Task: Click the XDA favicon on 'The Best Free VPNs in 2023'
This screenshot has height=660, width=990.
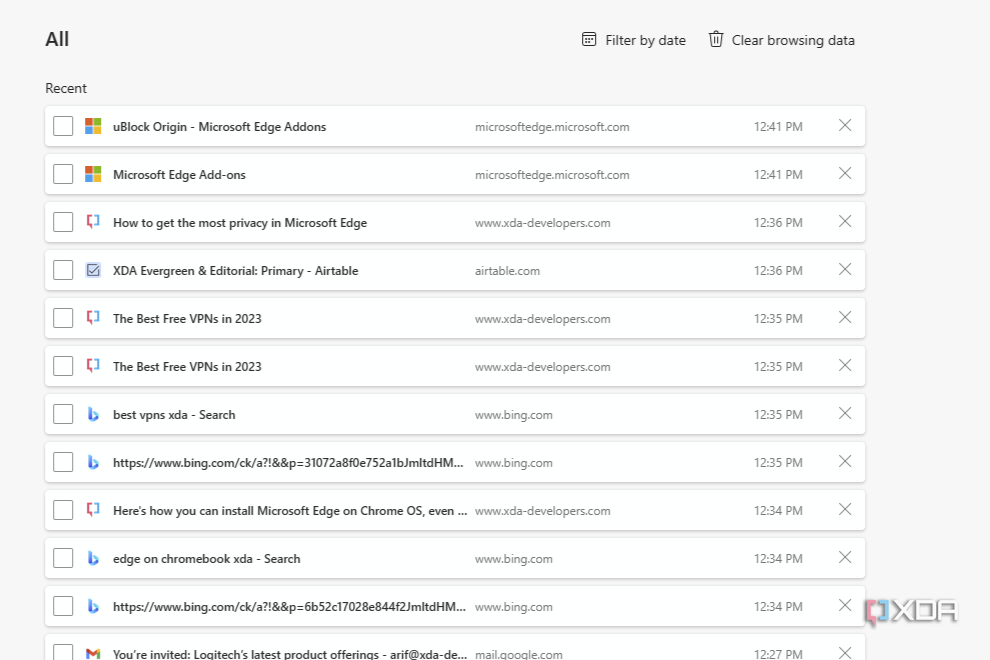Action: click(x=92, y=318)
